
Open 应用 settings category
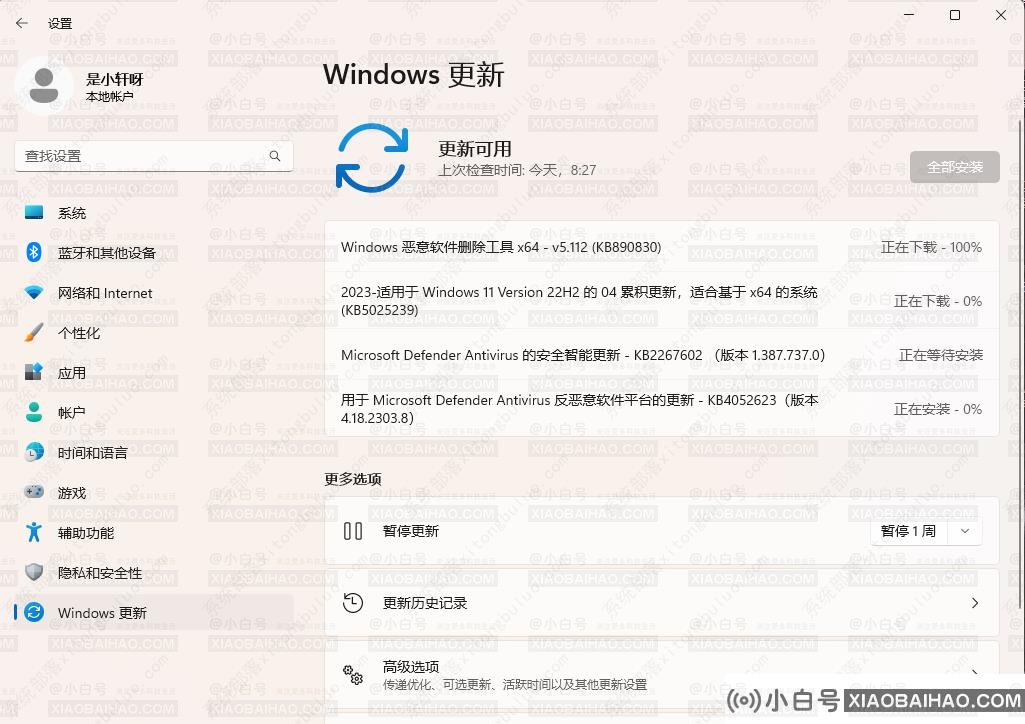point(154,372)
